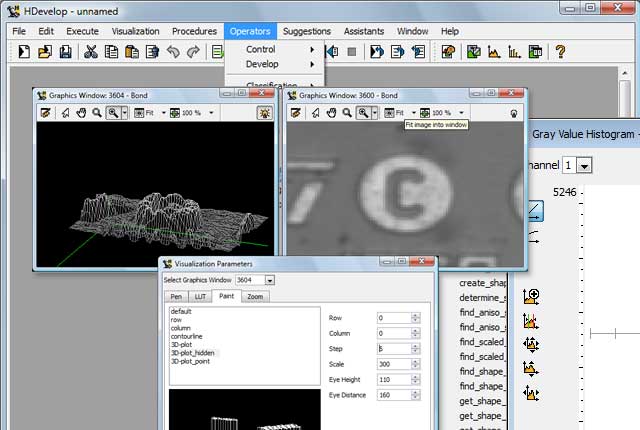Click the clear window icon in window 3604

46,113
